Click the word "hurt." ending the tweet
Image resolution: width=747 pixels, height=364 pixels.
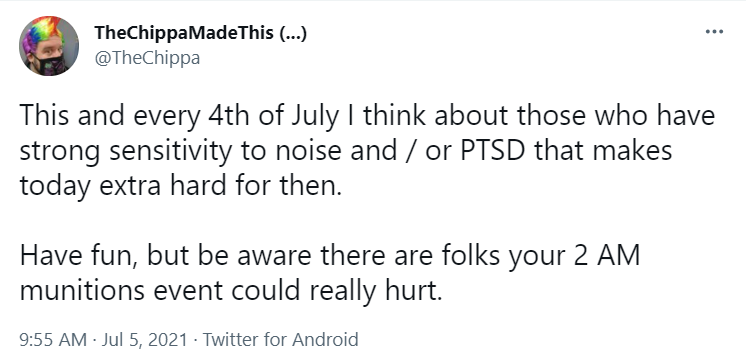coord(412,290)
